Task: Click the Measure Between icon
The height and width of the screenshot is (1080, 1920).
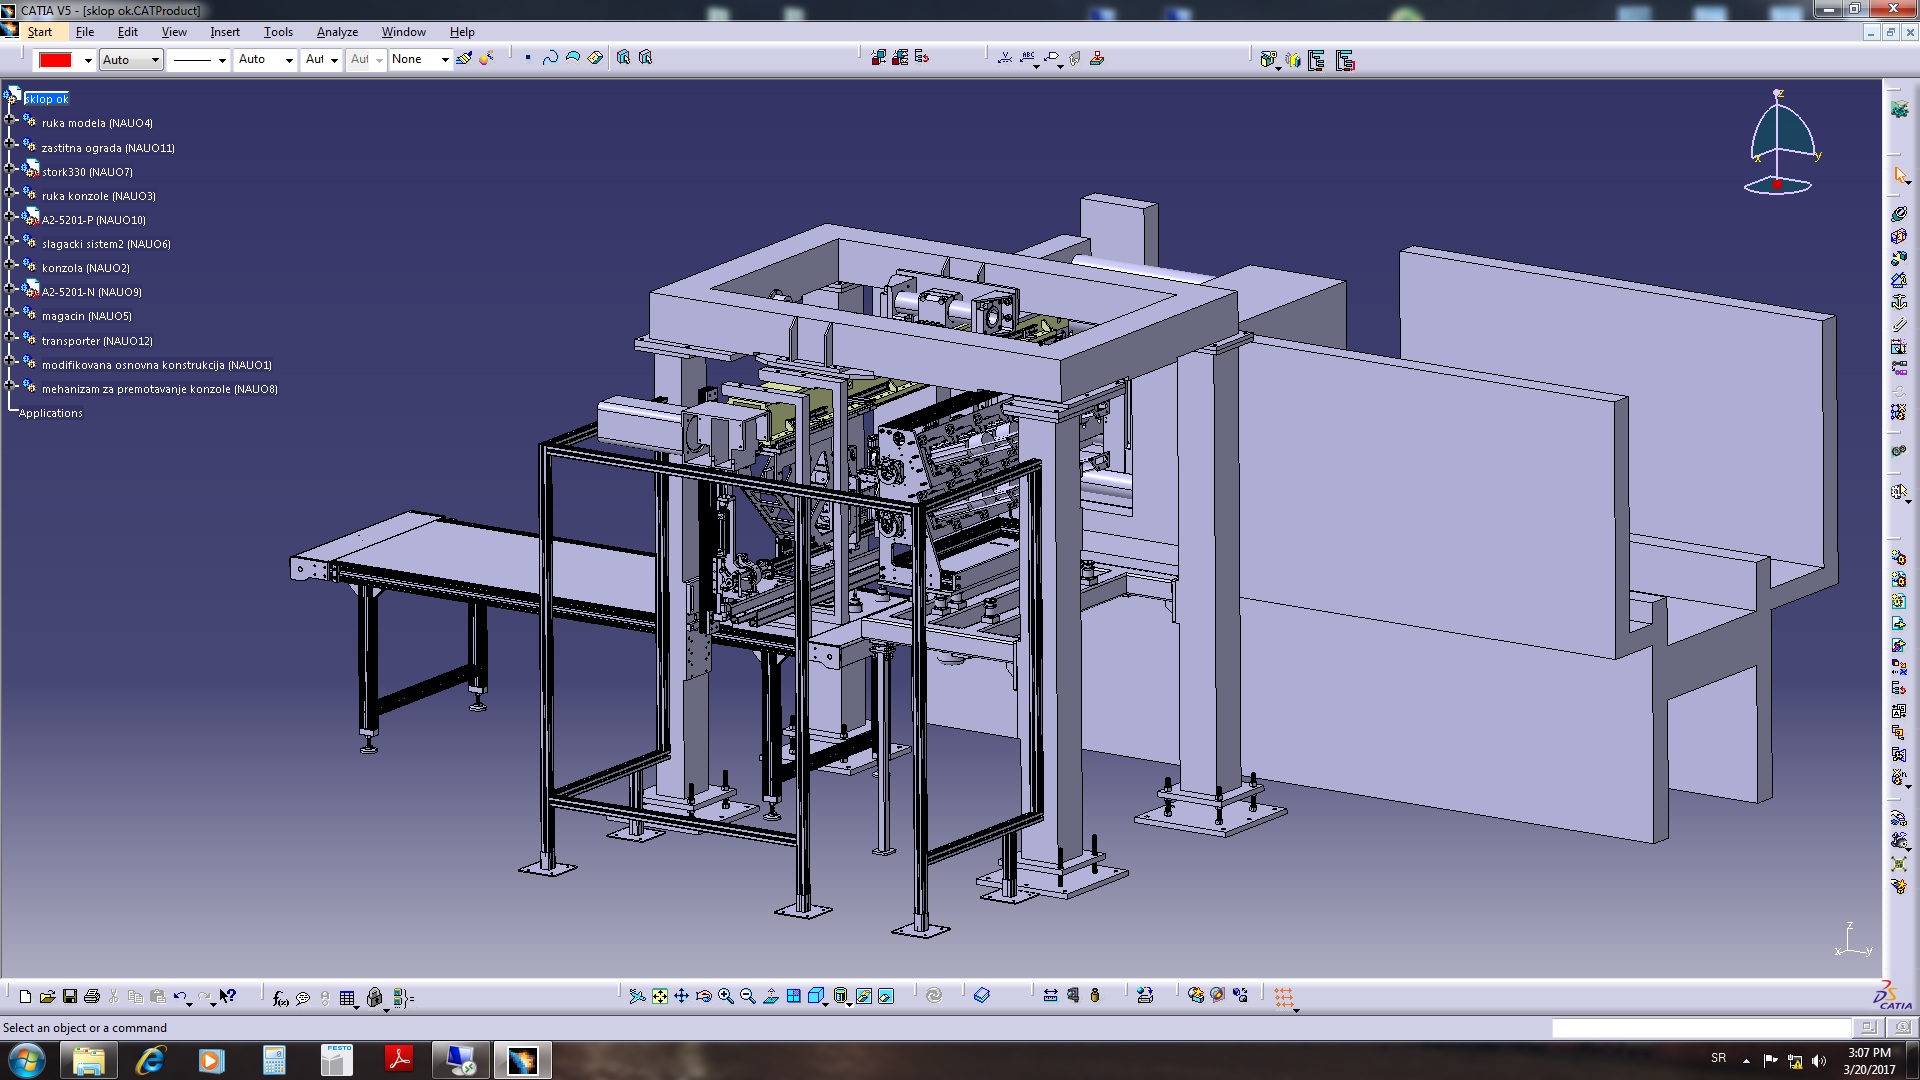Action: tap(1050, 996)
